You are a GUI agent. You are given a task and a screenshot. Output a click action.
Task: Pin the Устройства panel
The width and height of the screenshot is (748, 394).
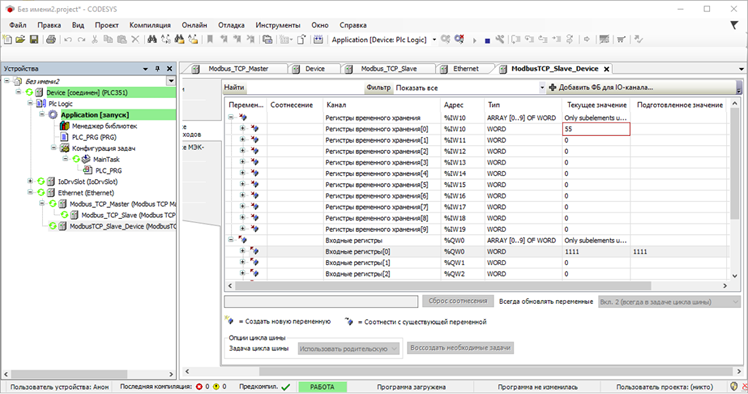point(157,69)
